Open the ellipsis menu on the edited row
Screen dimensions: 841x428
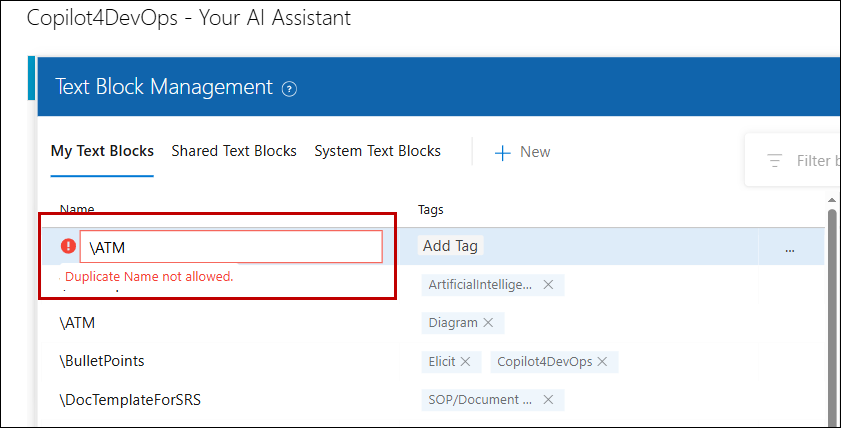(x=790, y=250)
